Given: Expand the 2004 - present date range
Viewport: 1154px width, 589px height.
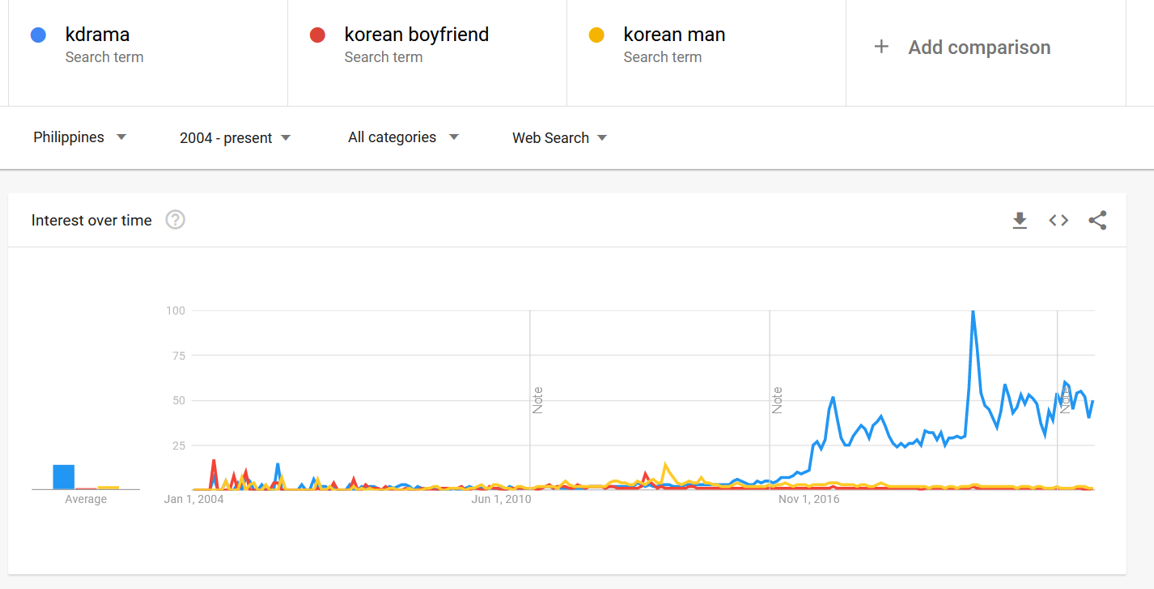Looking at the screenshot, I should click(x=235, y=138).
